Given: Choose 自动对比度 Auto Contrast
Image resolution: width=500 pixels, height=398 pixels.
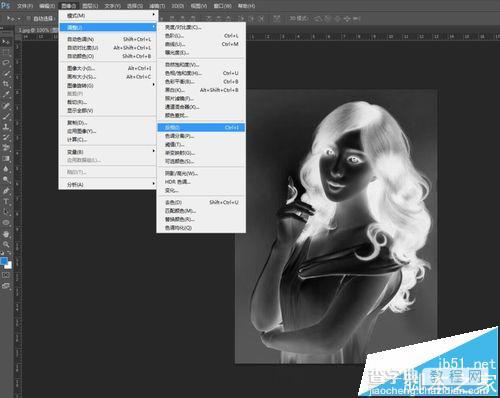Looking at the screenshot, I should click(108, 48).
